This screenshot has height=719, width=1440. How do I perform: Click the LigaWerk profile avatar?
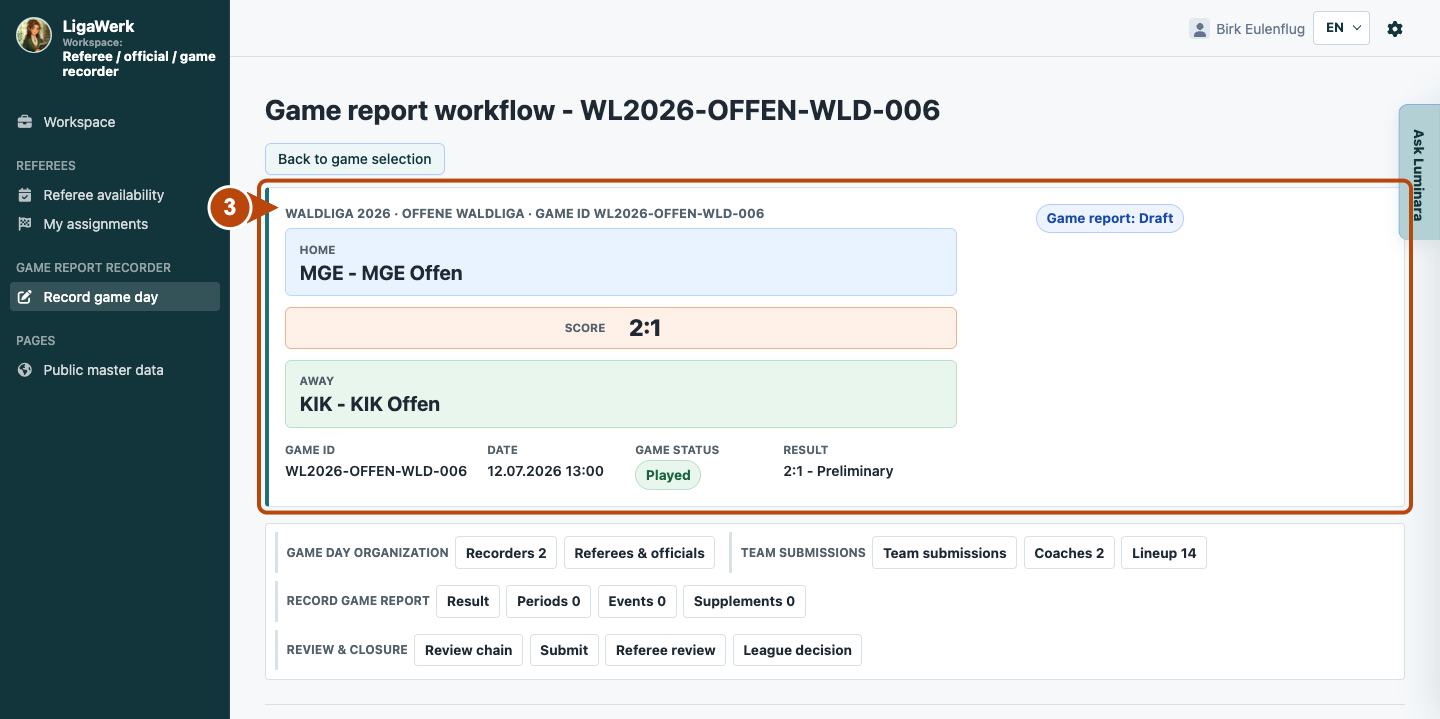click(x=34, y=35)
